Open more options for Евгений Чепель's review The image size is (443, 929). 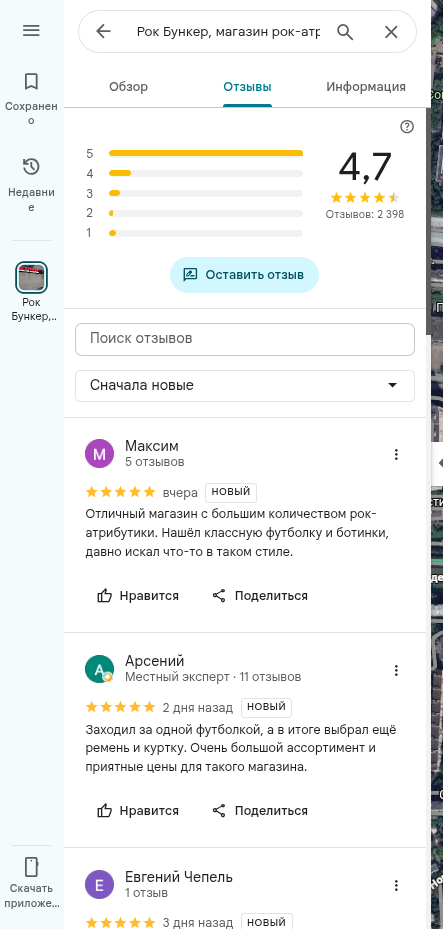tap(396, 886)
